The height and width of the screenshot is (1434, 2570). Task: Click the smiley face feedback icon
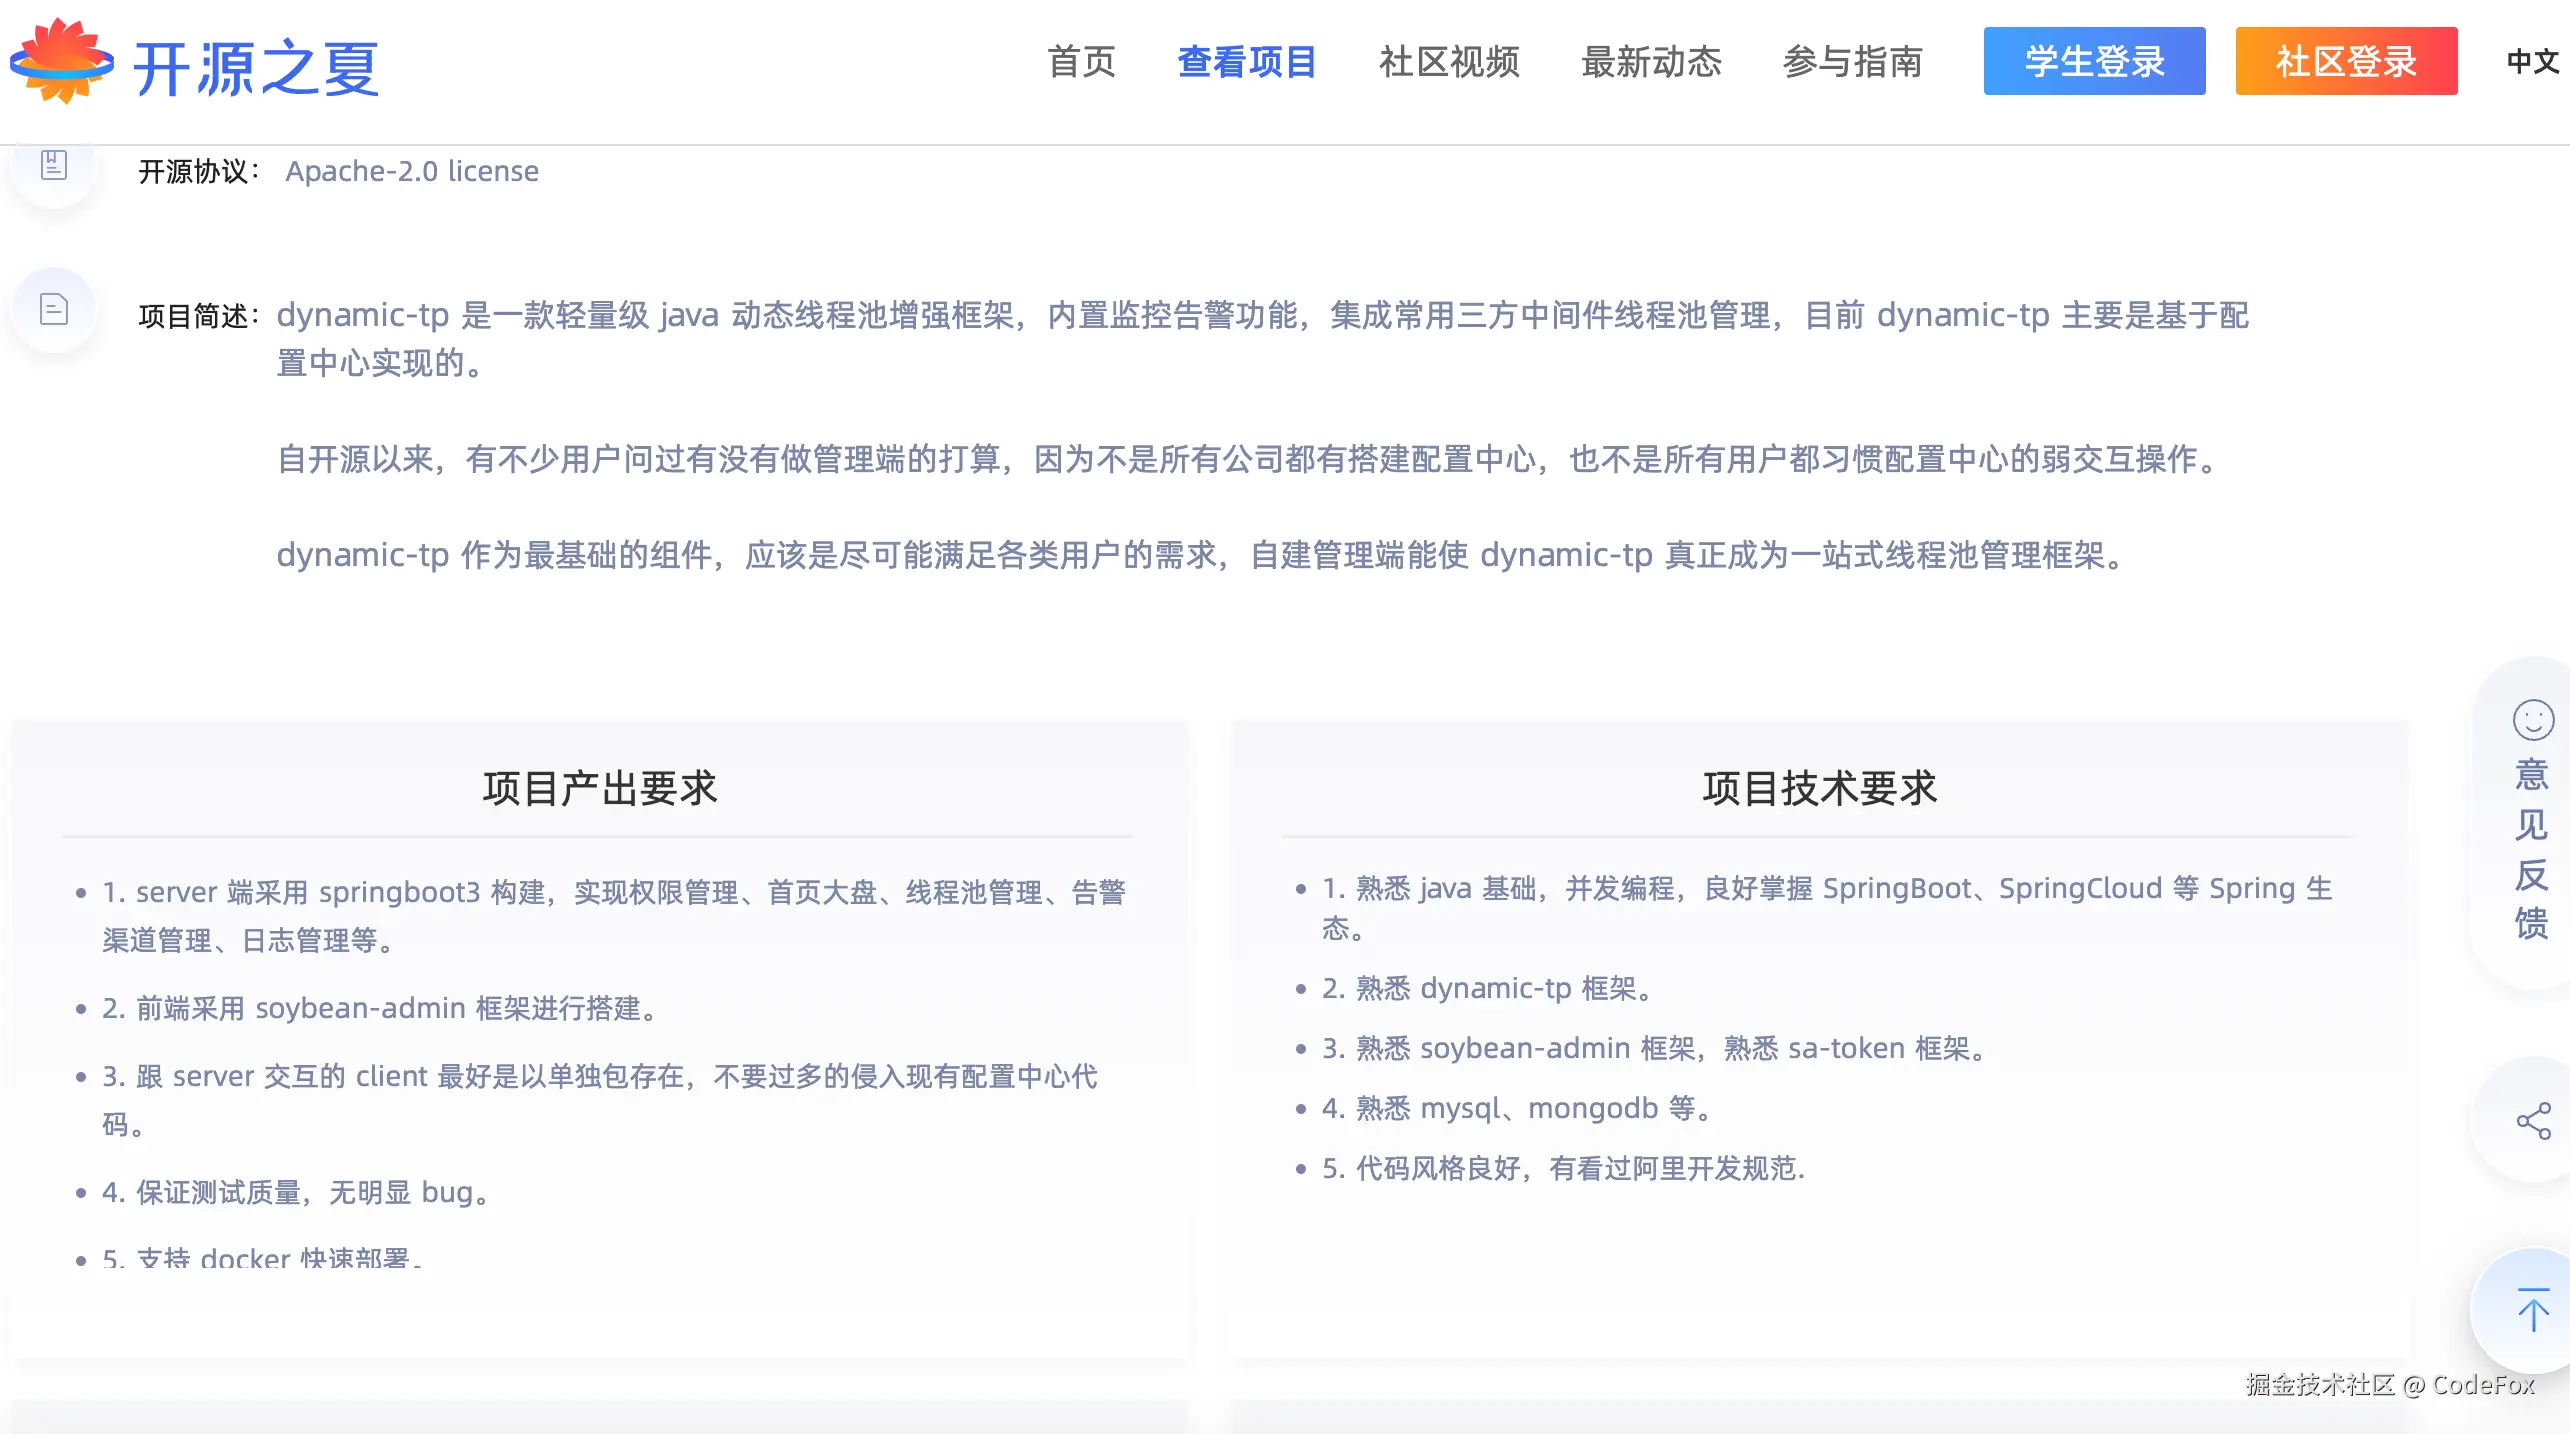tap(2533, 720)
